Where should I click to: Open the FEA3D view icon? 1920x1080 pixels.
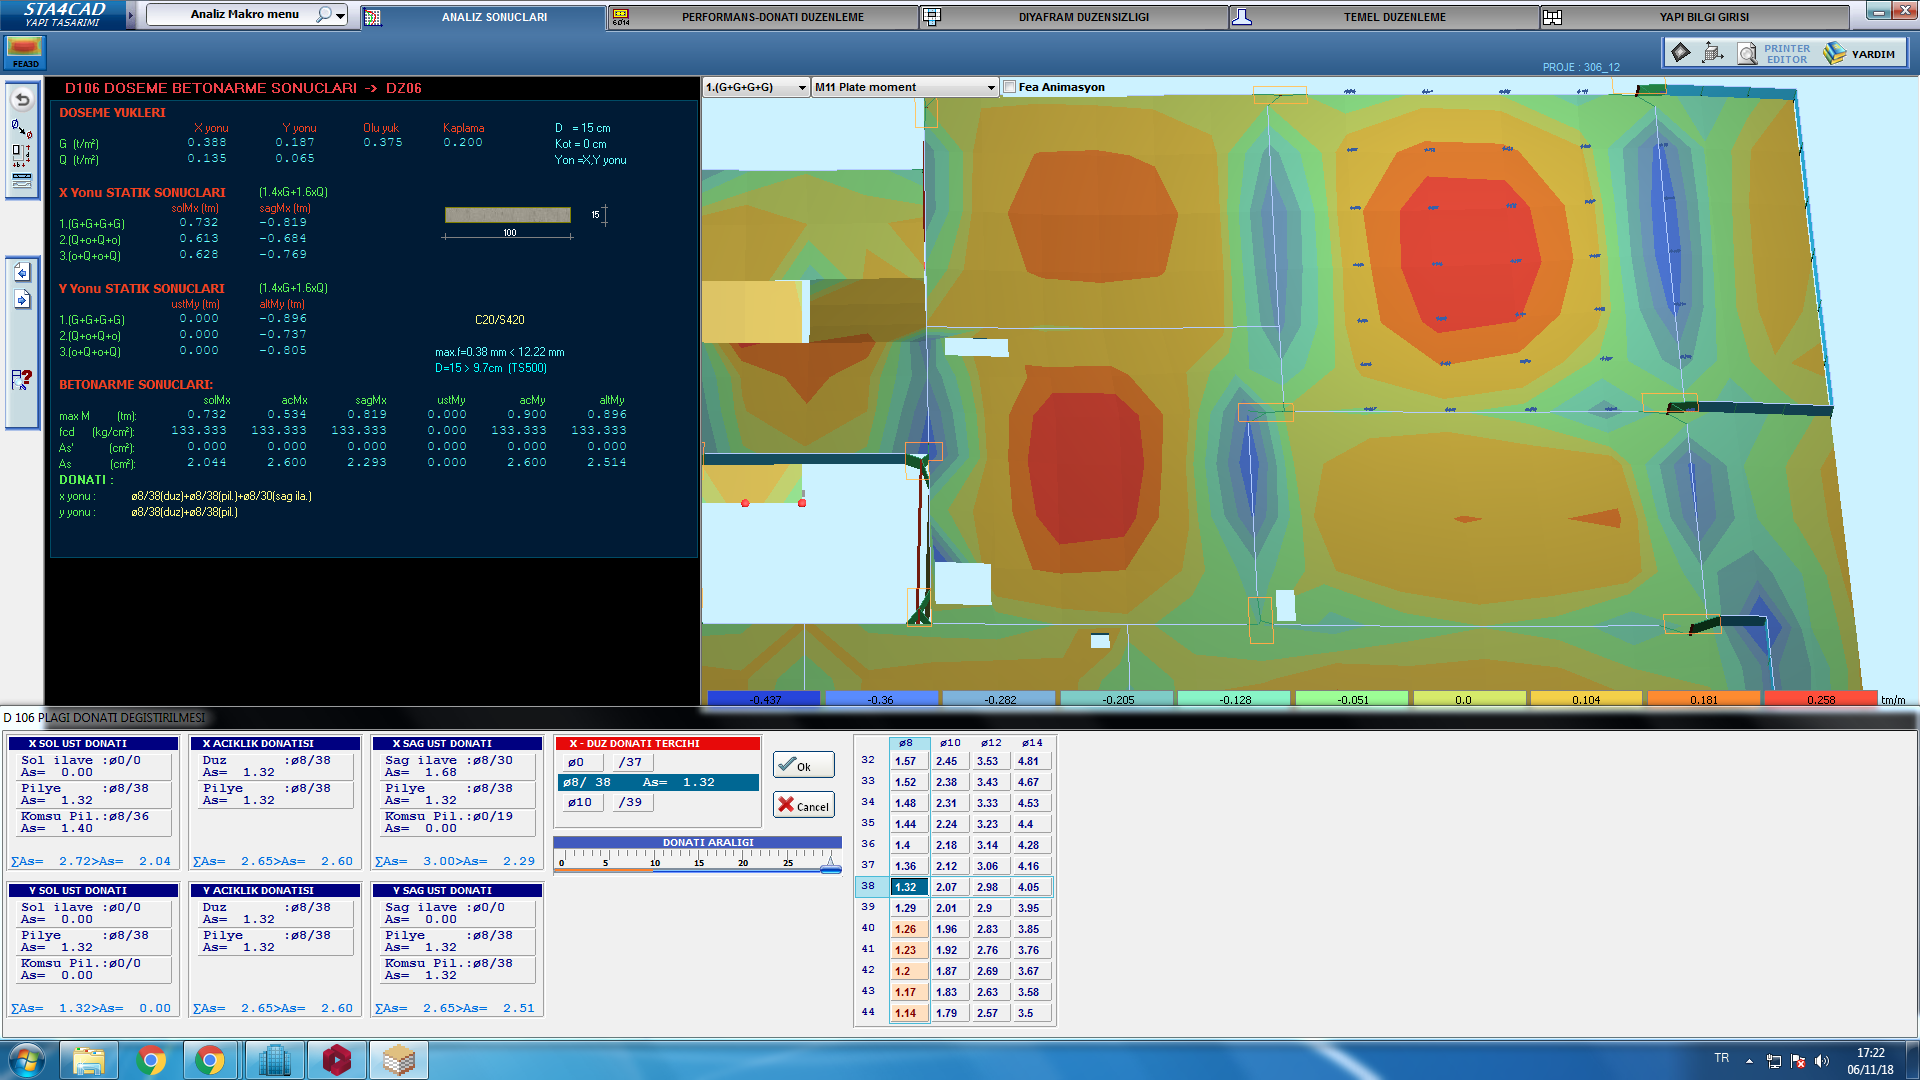pyautogui.click(x=24, y=52)
